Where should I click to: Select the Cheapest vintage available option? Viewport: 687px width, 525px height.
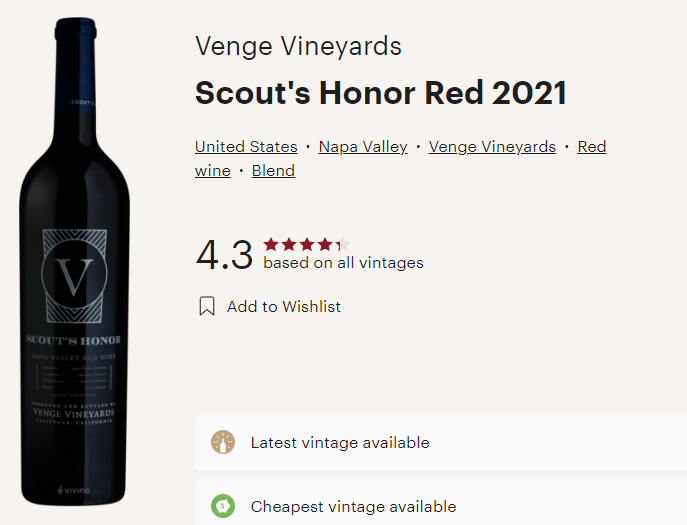353,506
